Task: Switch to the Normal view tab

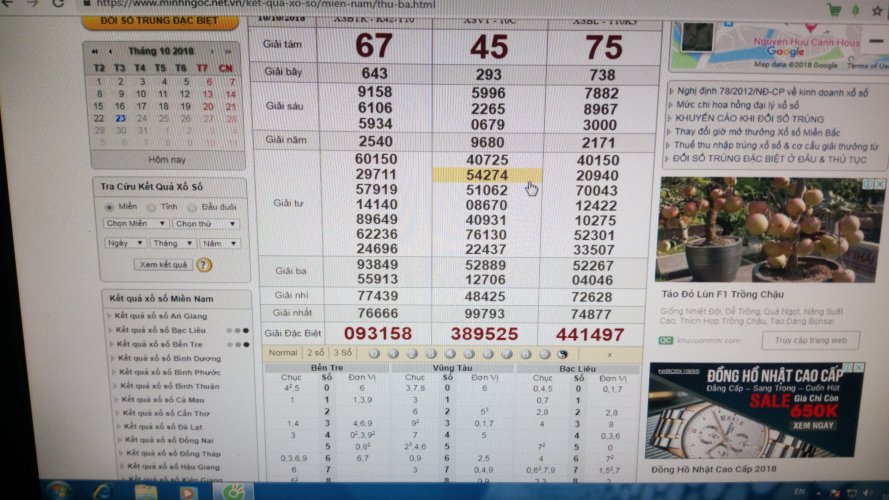Action: [x=283, y=353]
